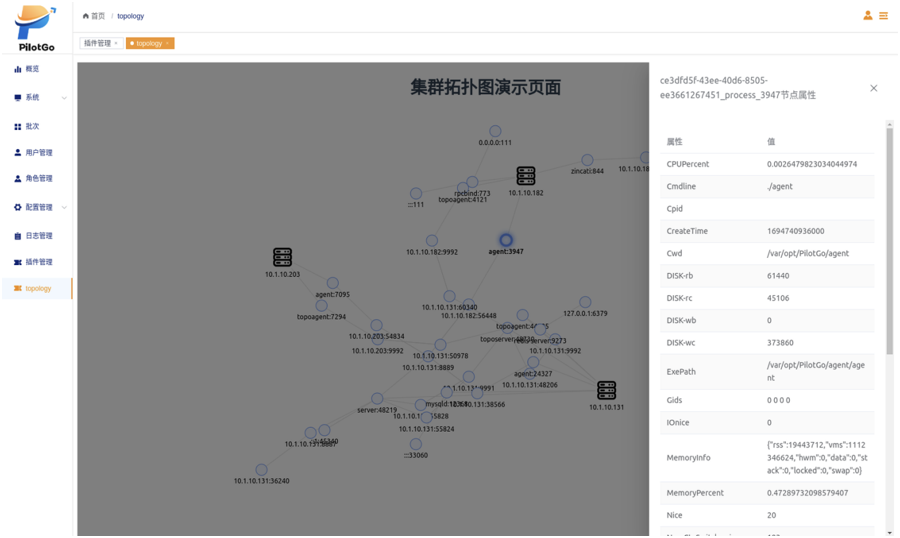Image resolution: width=900 pixels, height=538 pixels.
Task: Expand the 系统 submenu chevron
Action: click(x=64, y=98)
